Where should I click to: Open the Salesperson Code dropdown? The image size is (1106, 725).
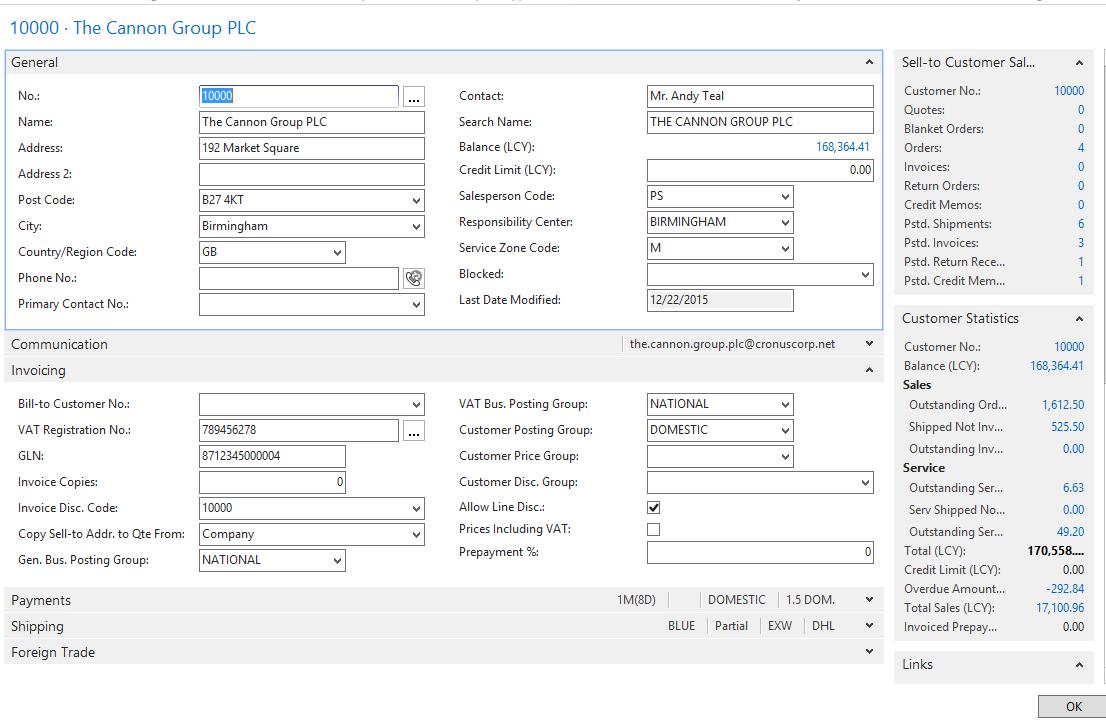click(785, 196)
